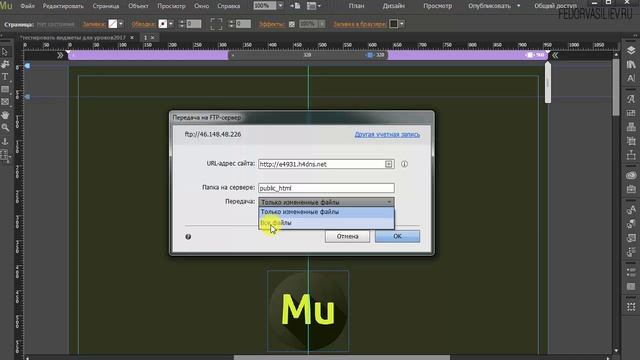640x360 pixels.
Task: Click the Заливка fill label link
Action: pyautogui.click(x=94, y=24)
